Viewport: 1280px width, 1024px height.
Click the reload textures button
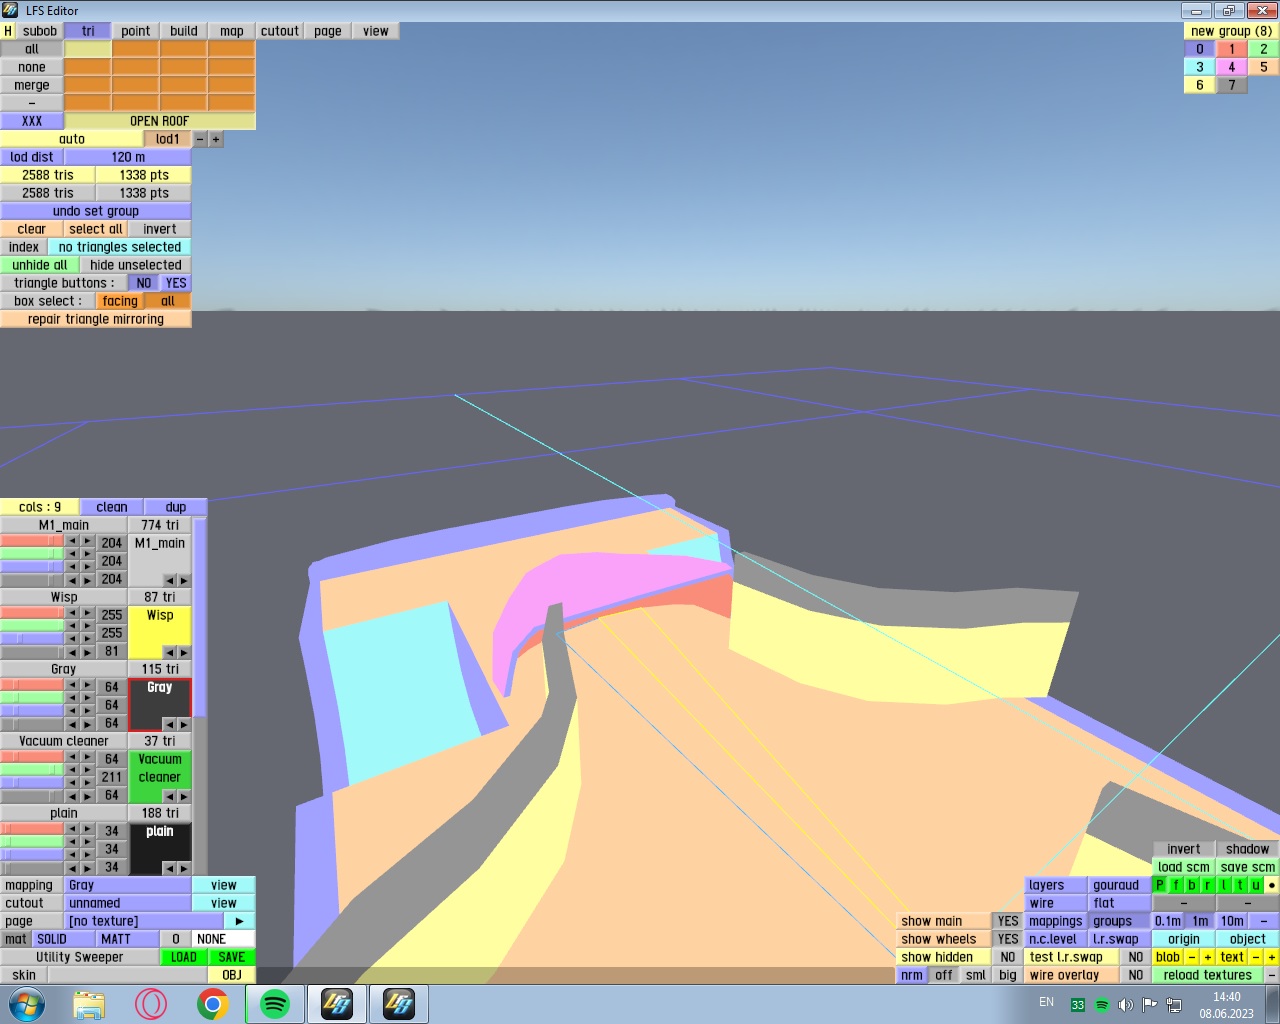[1208, 975]
